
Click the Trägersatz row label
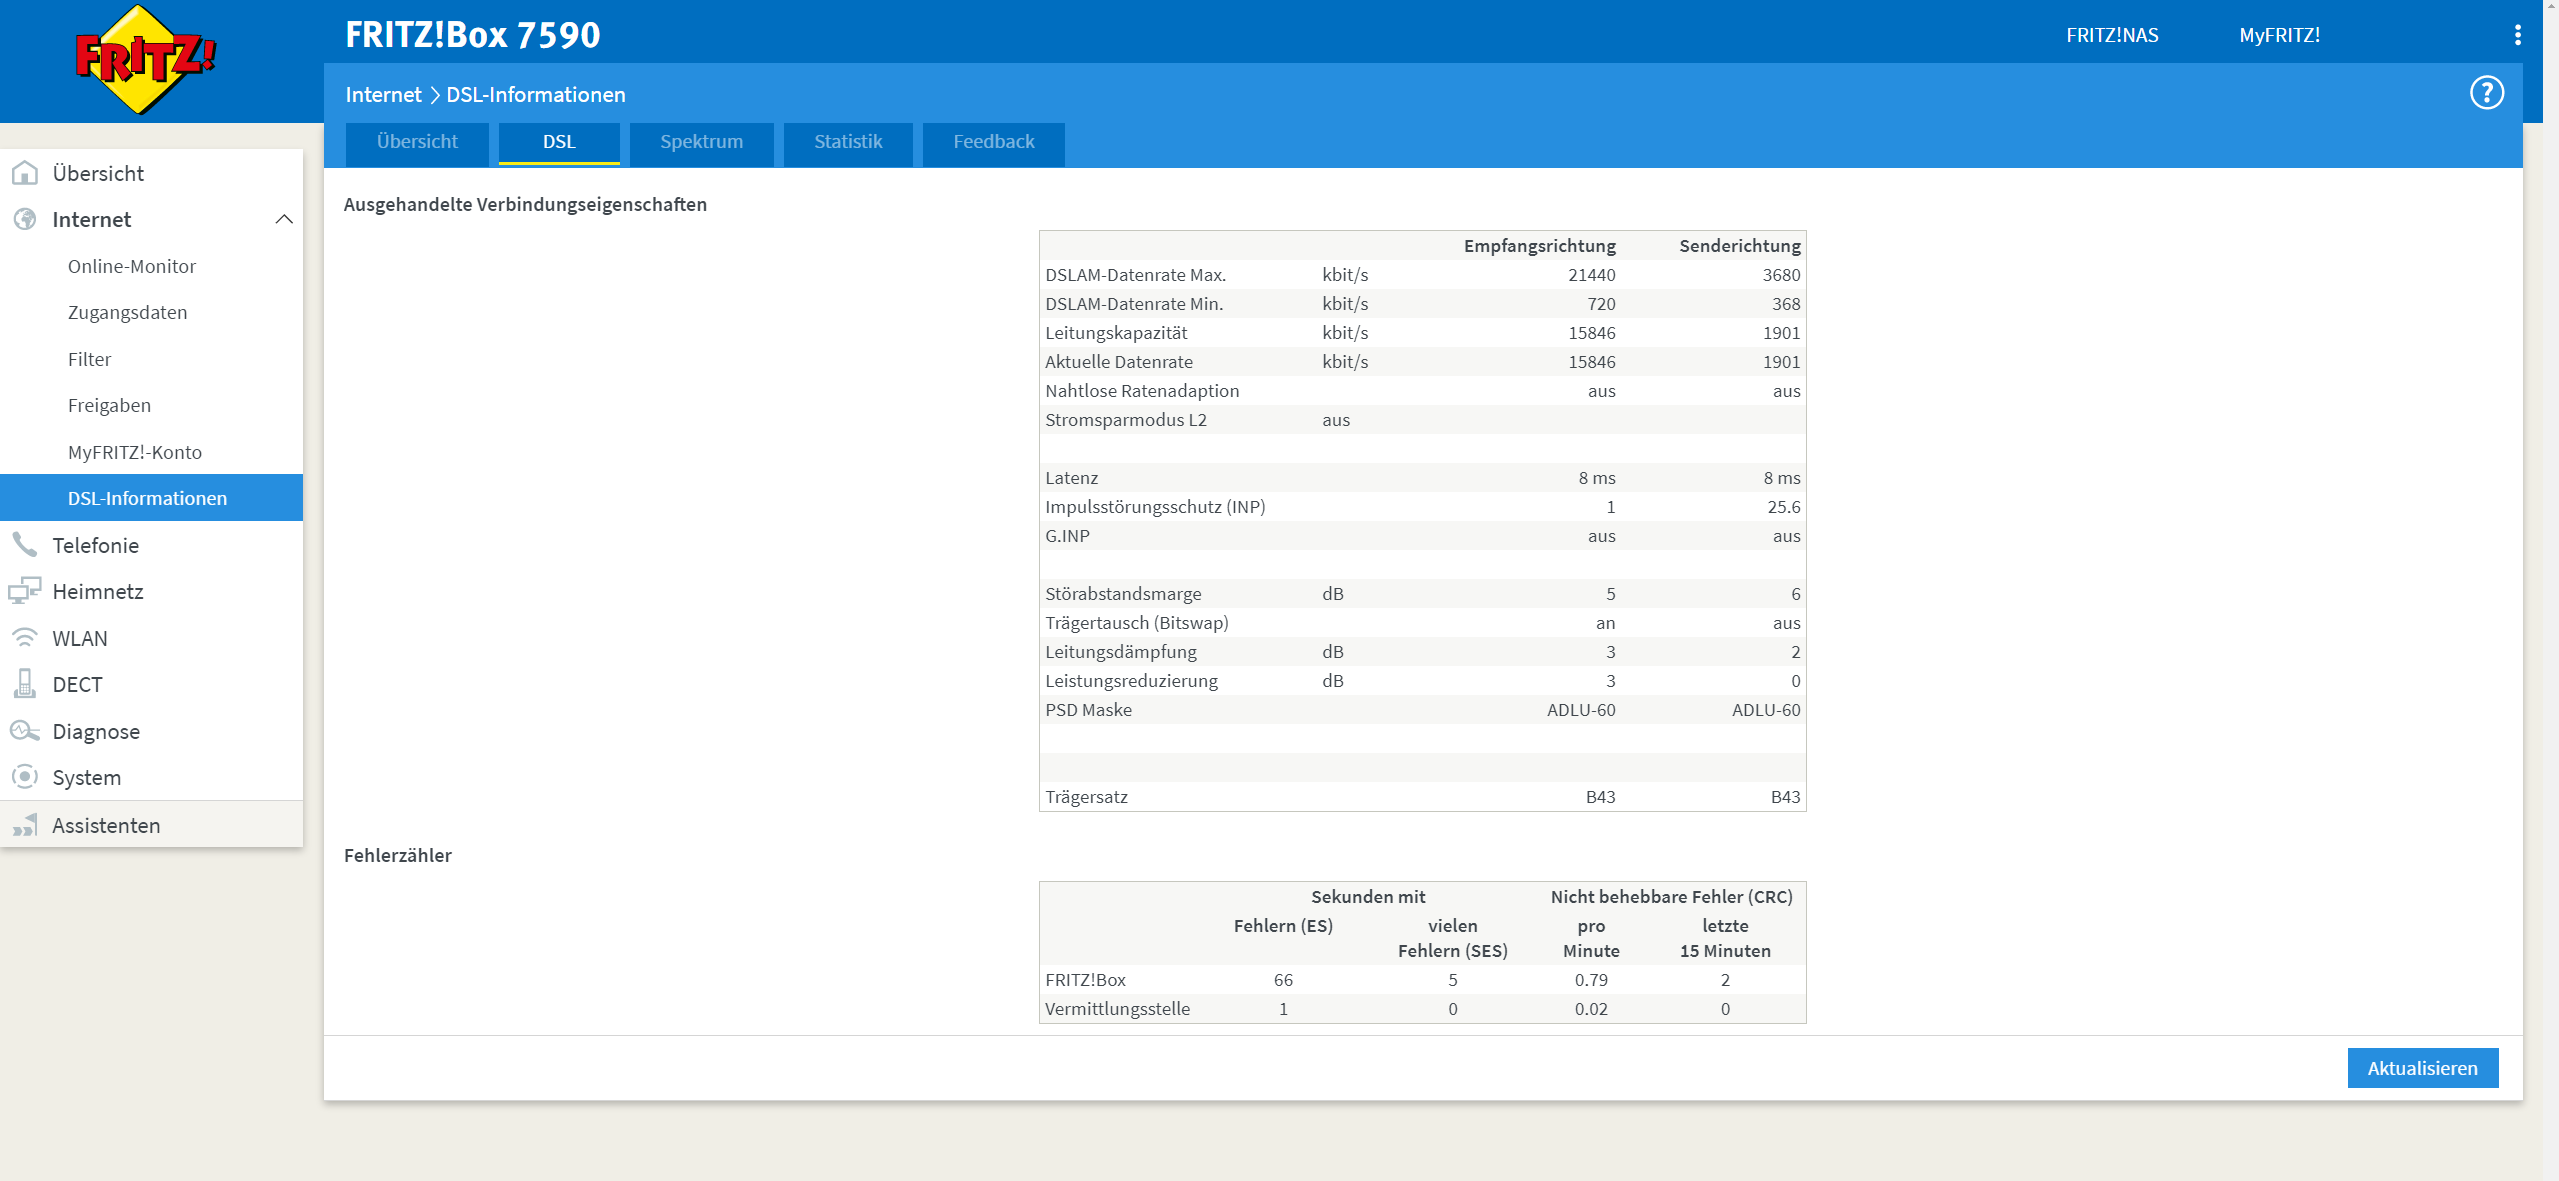coord(1086,797)
